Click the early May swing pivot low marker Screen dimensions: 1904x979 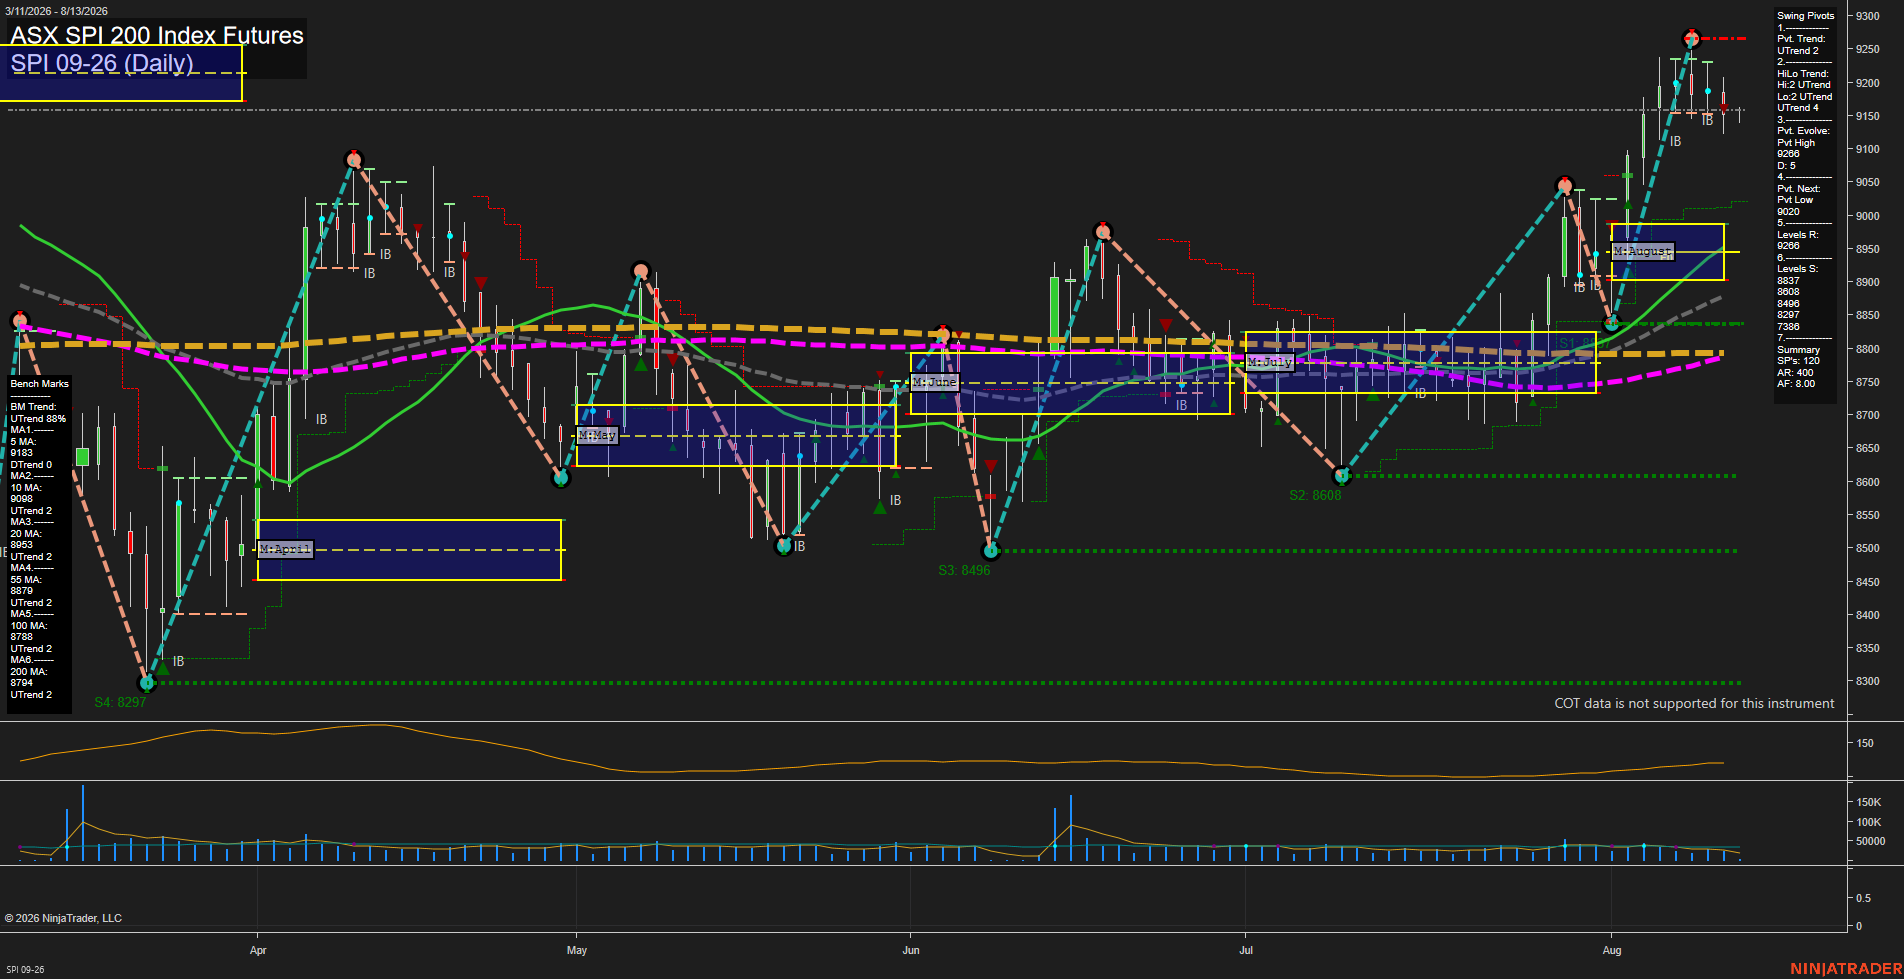(x=561, y=478)
